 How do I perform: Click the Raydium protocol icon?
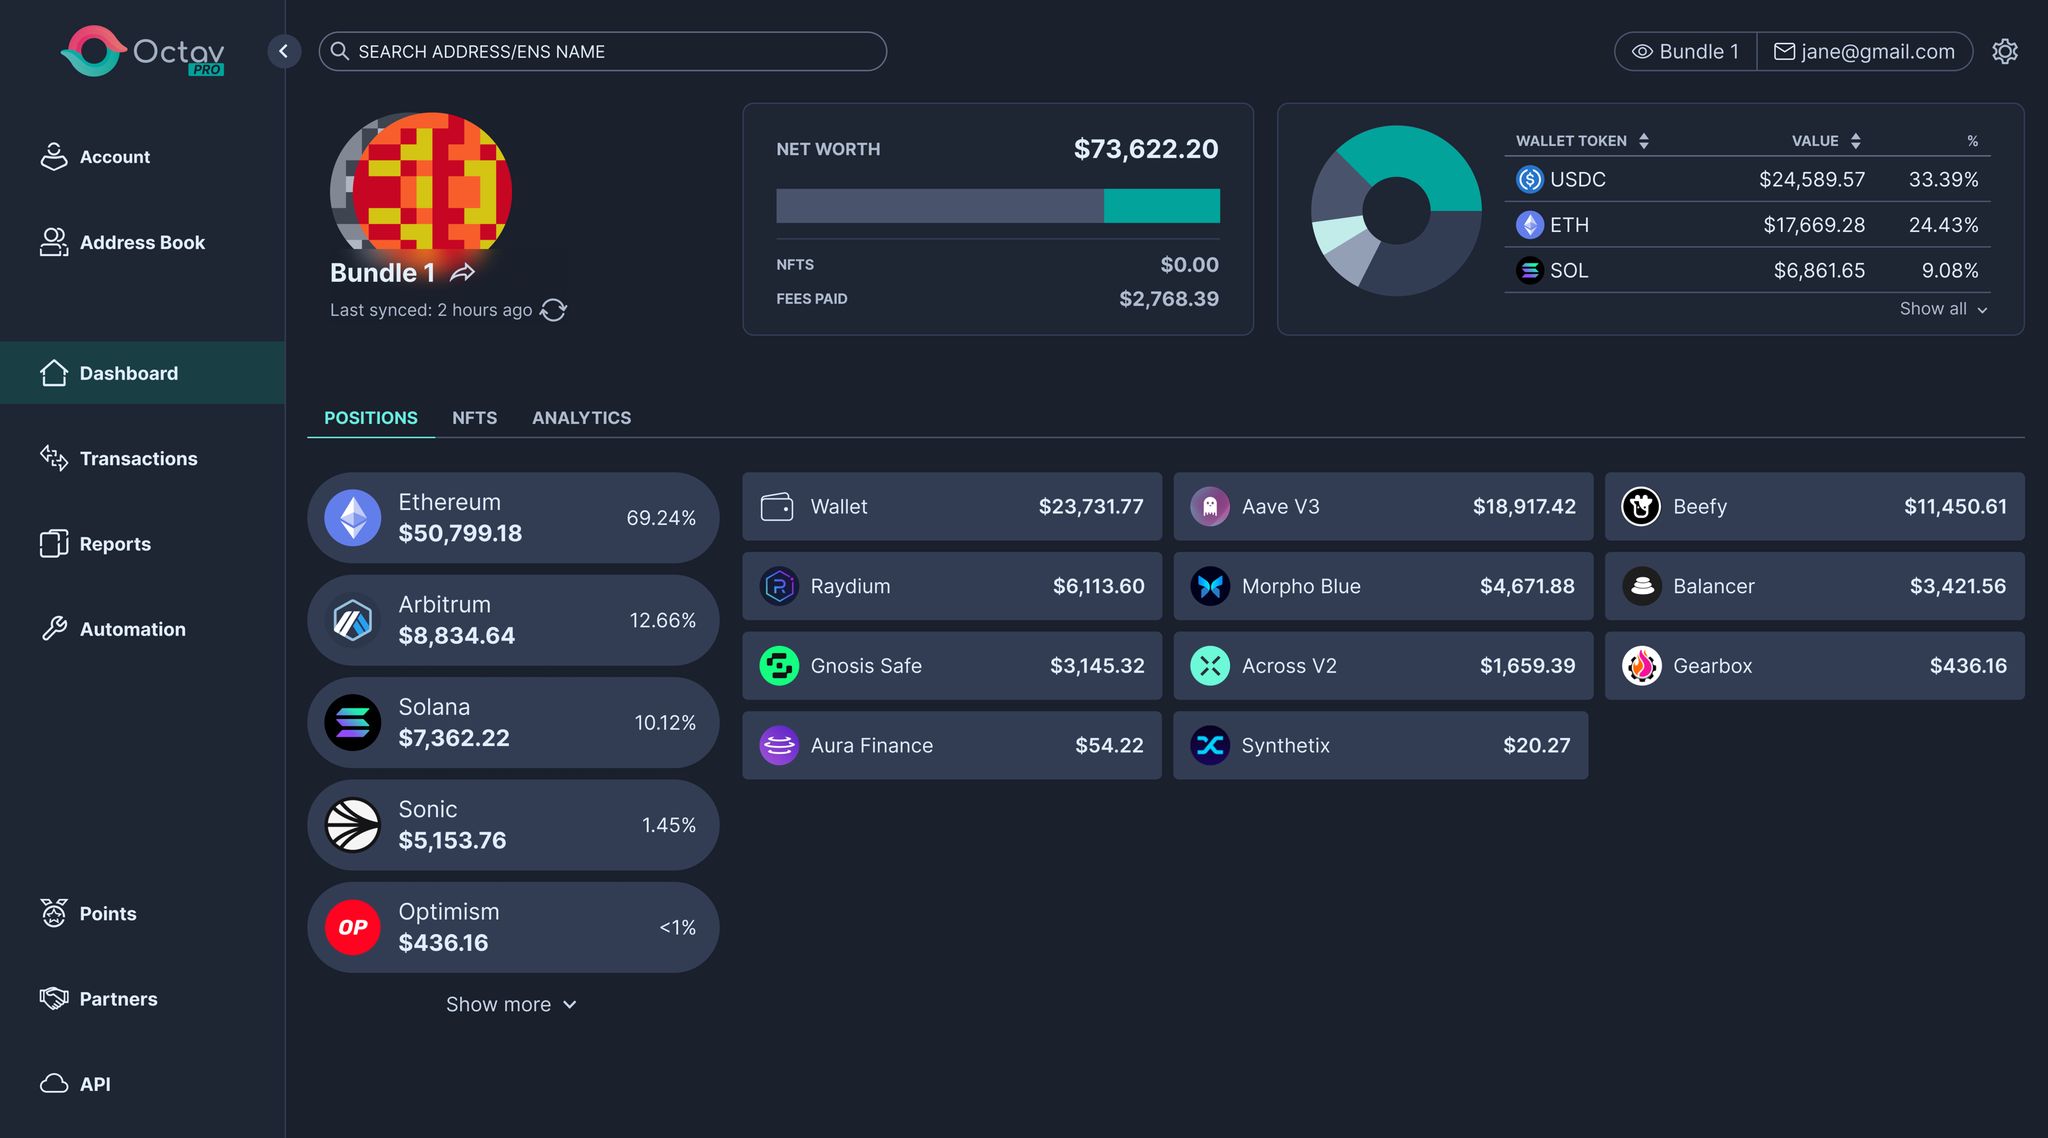(779, 586)
